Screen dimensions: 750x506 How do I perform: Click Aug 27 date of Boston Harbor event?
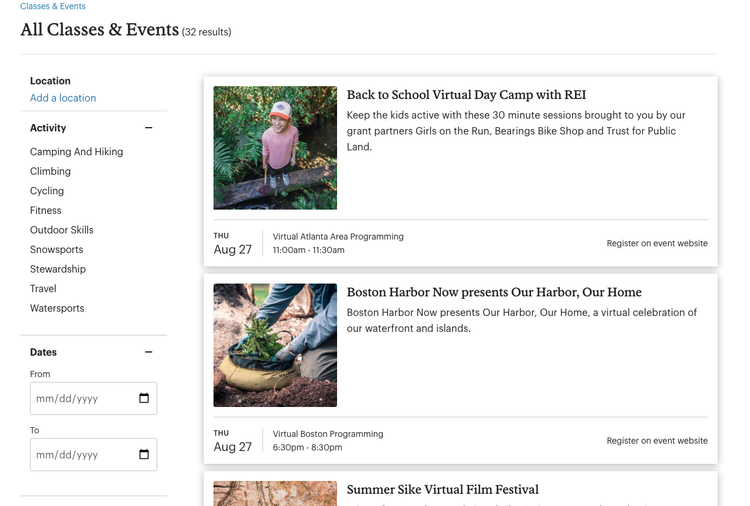(232, 447)
